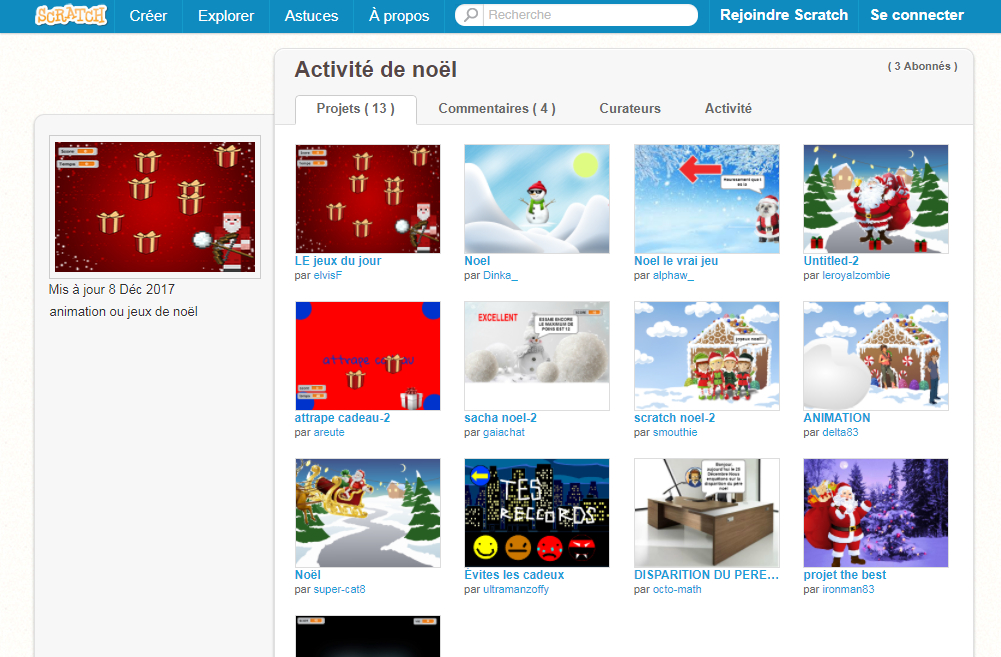Click the search magnifier icon
The image size is (1001, 657).
470,15
